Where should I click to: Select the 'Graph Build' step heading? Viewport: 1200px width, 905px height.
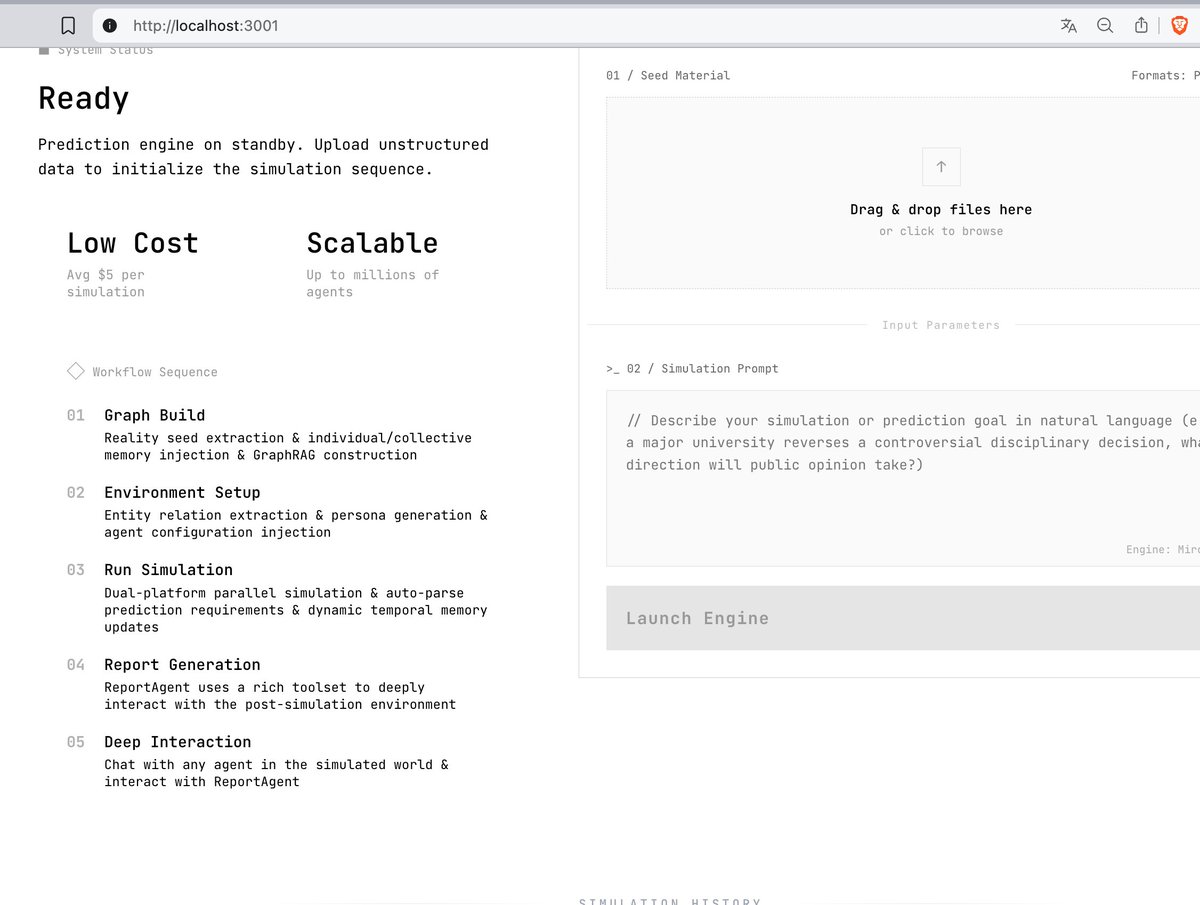pos(155,415)
